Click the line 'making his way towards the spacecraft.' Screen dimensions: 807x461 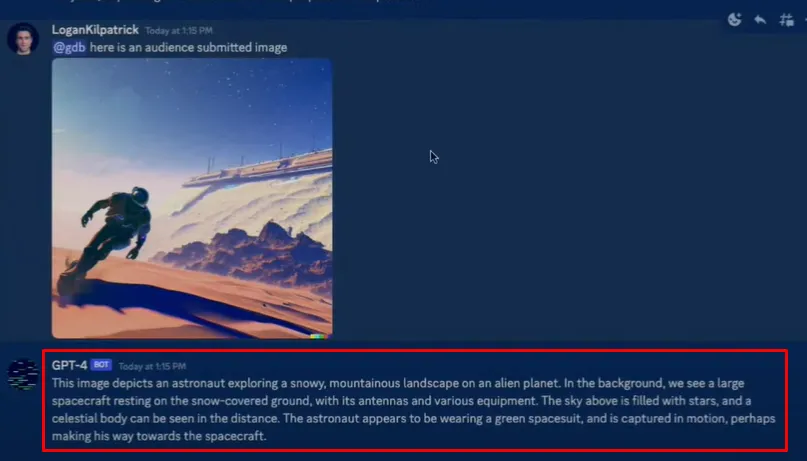[x=159, y=436]
